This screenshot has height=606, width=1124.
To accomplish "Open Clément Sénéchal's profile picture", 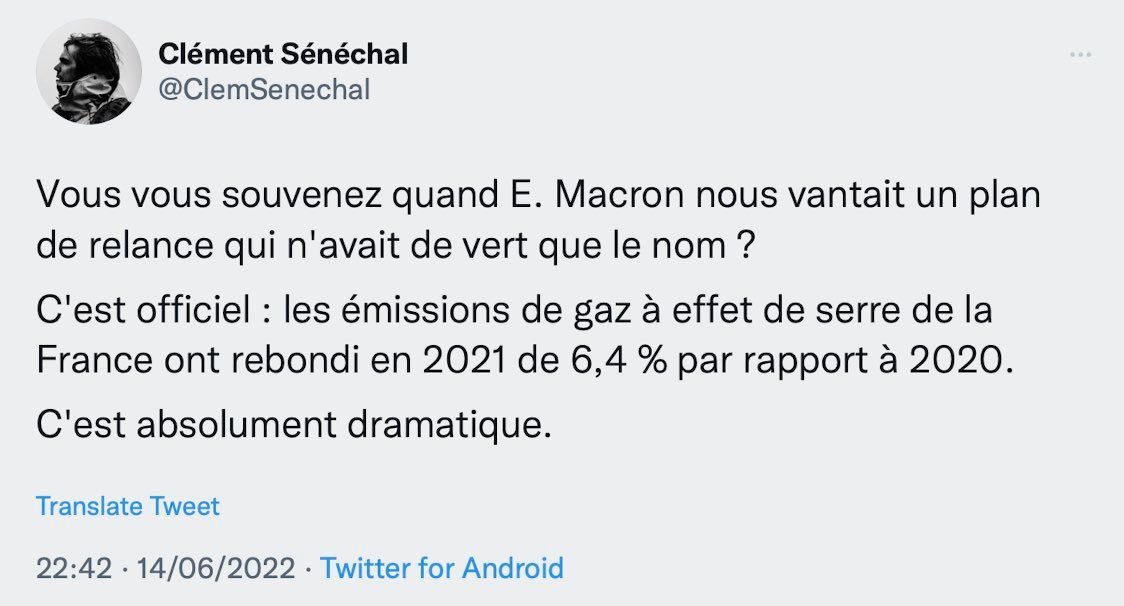I will [89, 72].
